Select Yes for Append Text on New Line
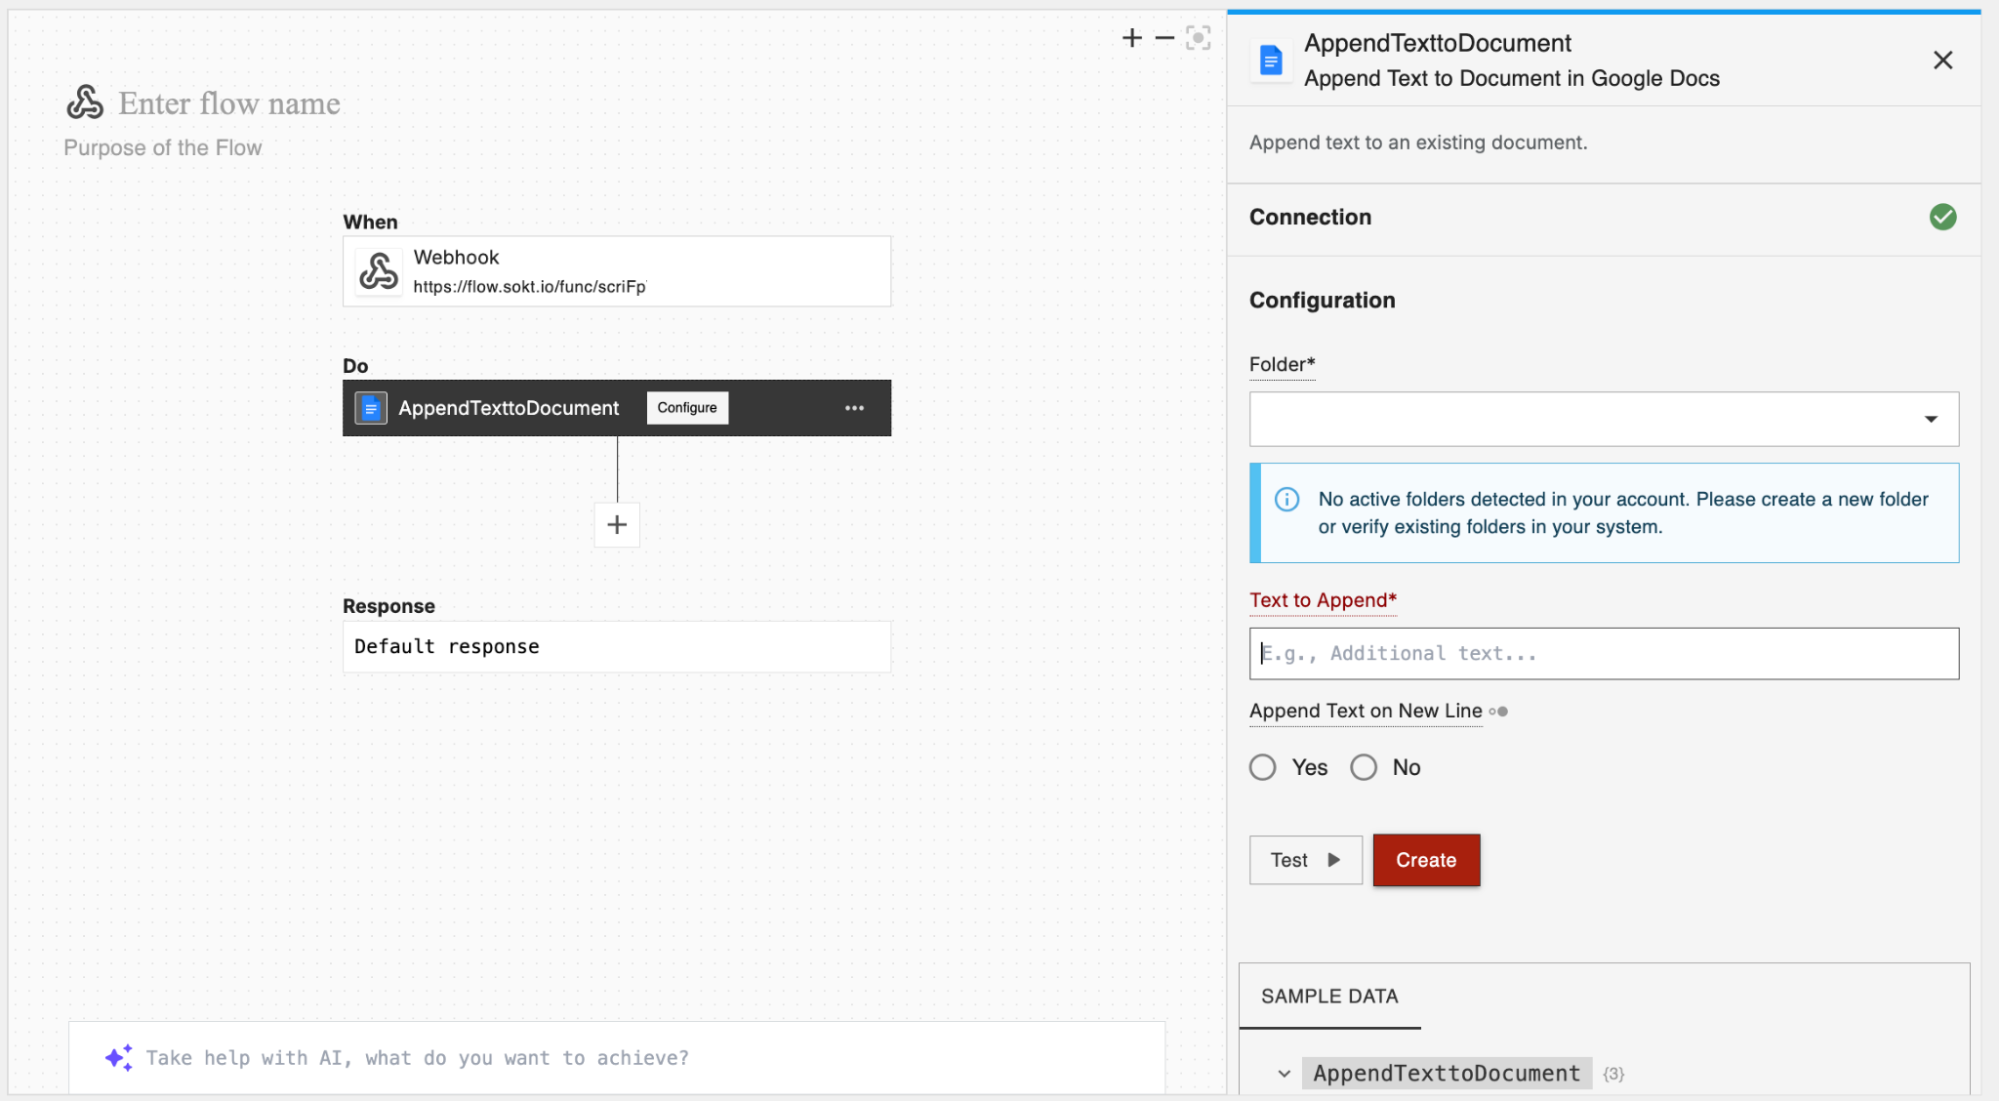This screenshot has width=1999, height=1102. 1263,767
